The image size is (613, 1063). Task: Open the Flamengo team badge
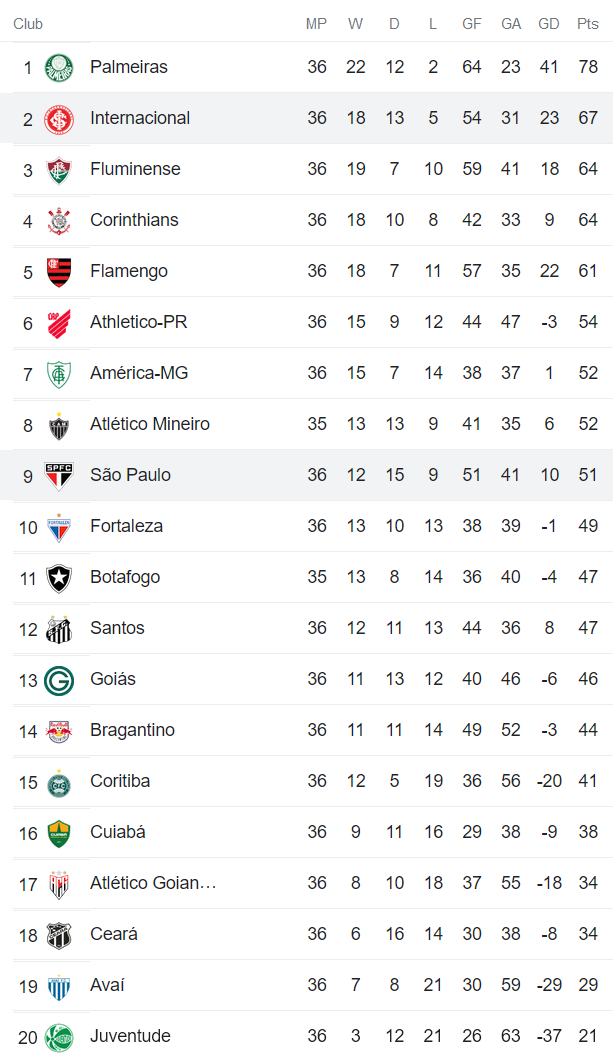coord(59,272)
